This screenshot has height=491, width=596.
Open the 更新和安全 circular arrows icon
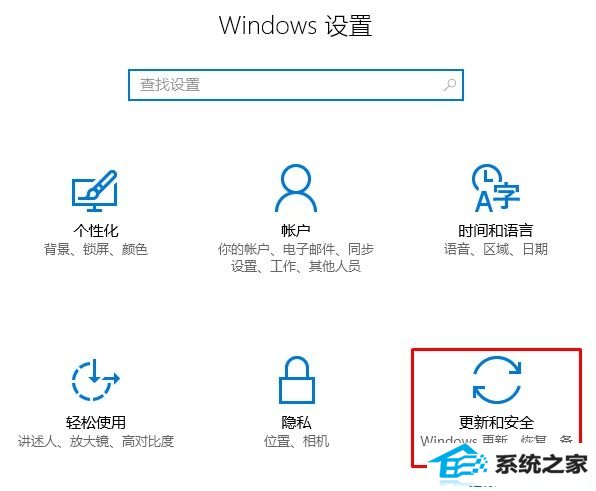point(497,379)
